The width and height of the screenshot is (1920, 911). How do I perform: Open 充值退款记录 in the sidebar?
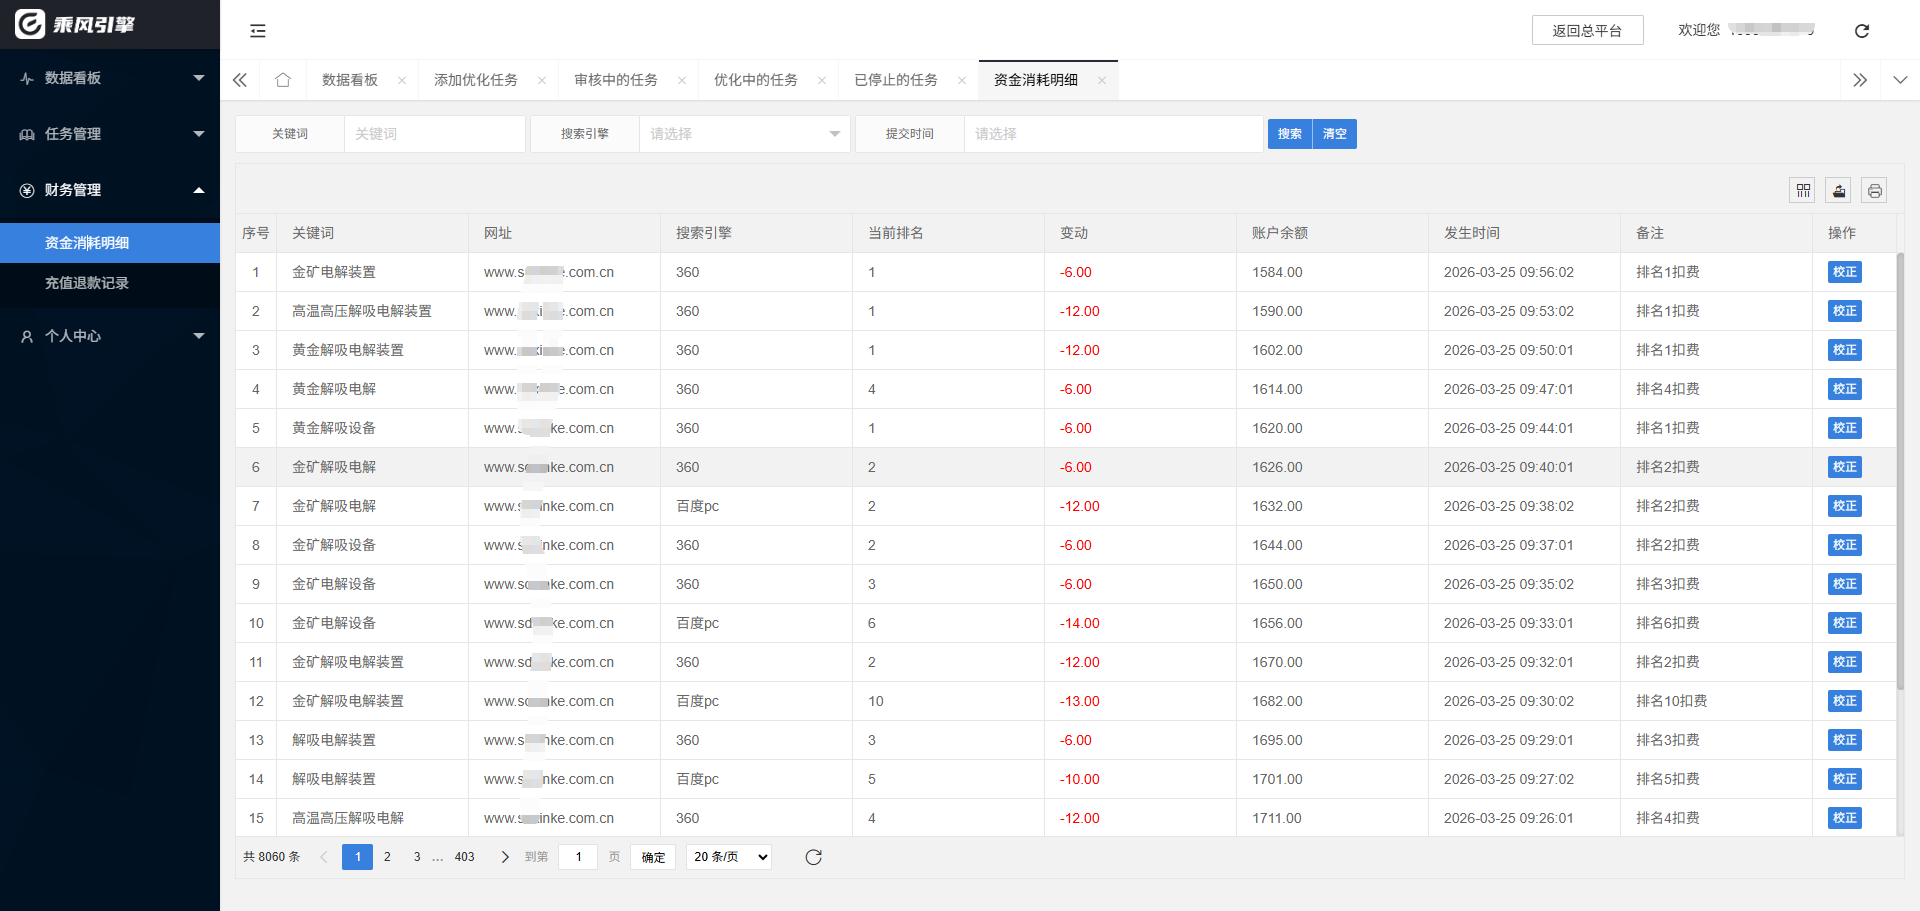tap(87, 283)
